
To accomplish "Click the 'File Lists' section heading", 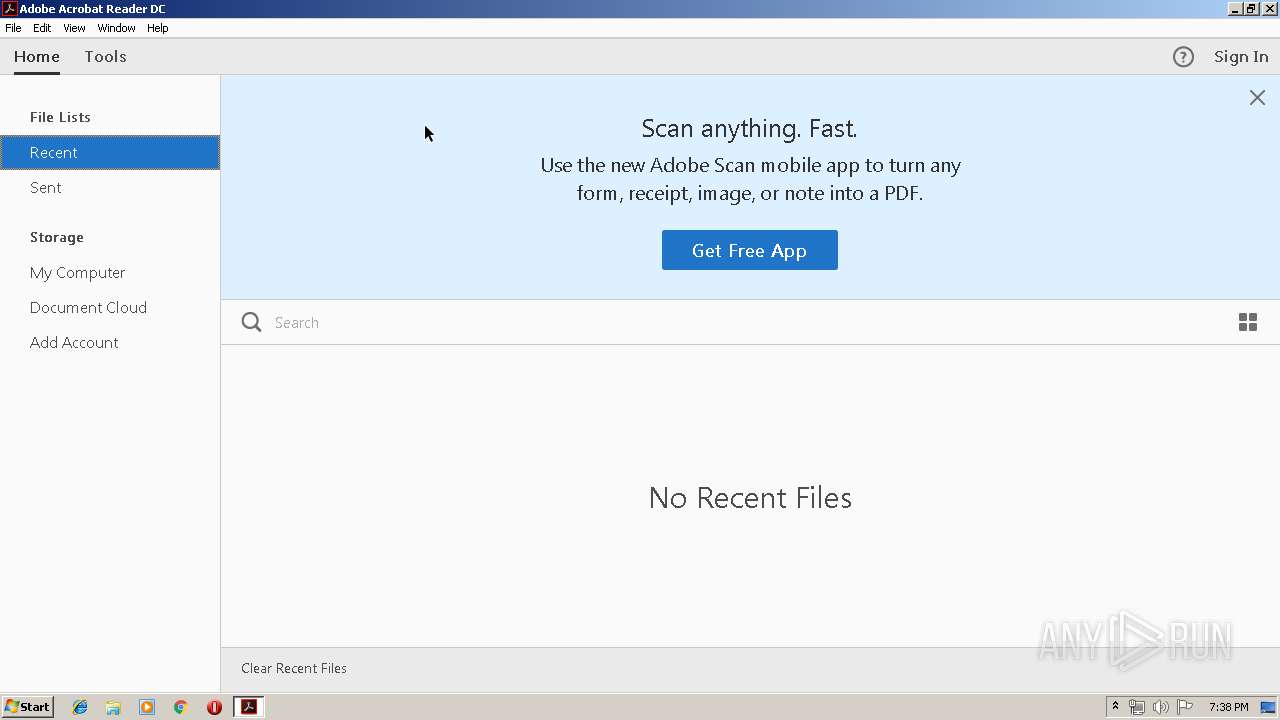I will click(x=60, y=117).
